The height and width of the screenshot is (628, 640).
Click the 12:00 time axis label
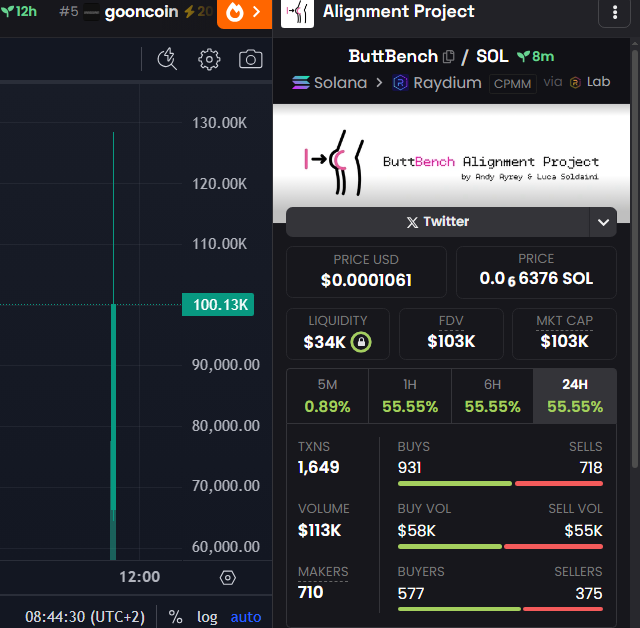click(140, 577)
